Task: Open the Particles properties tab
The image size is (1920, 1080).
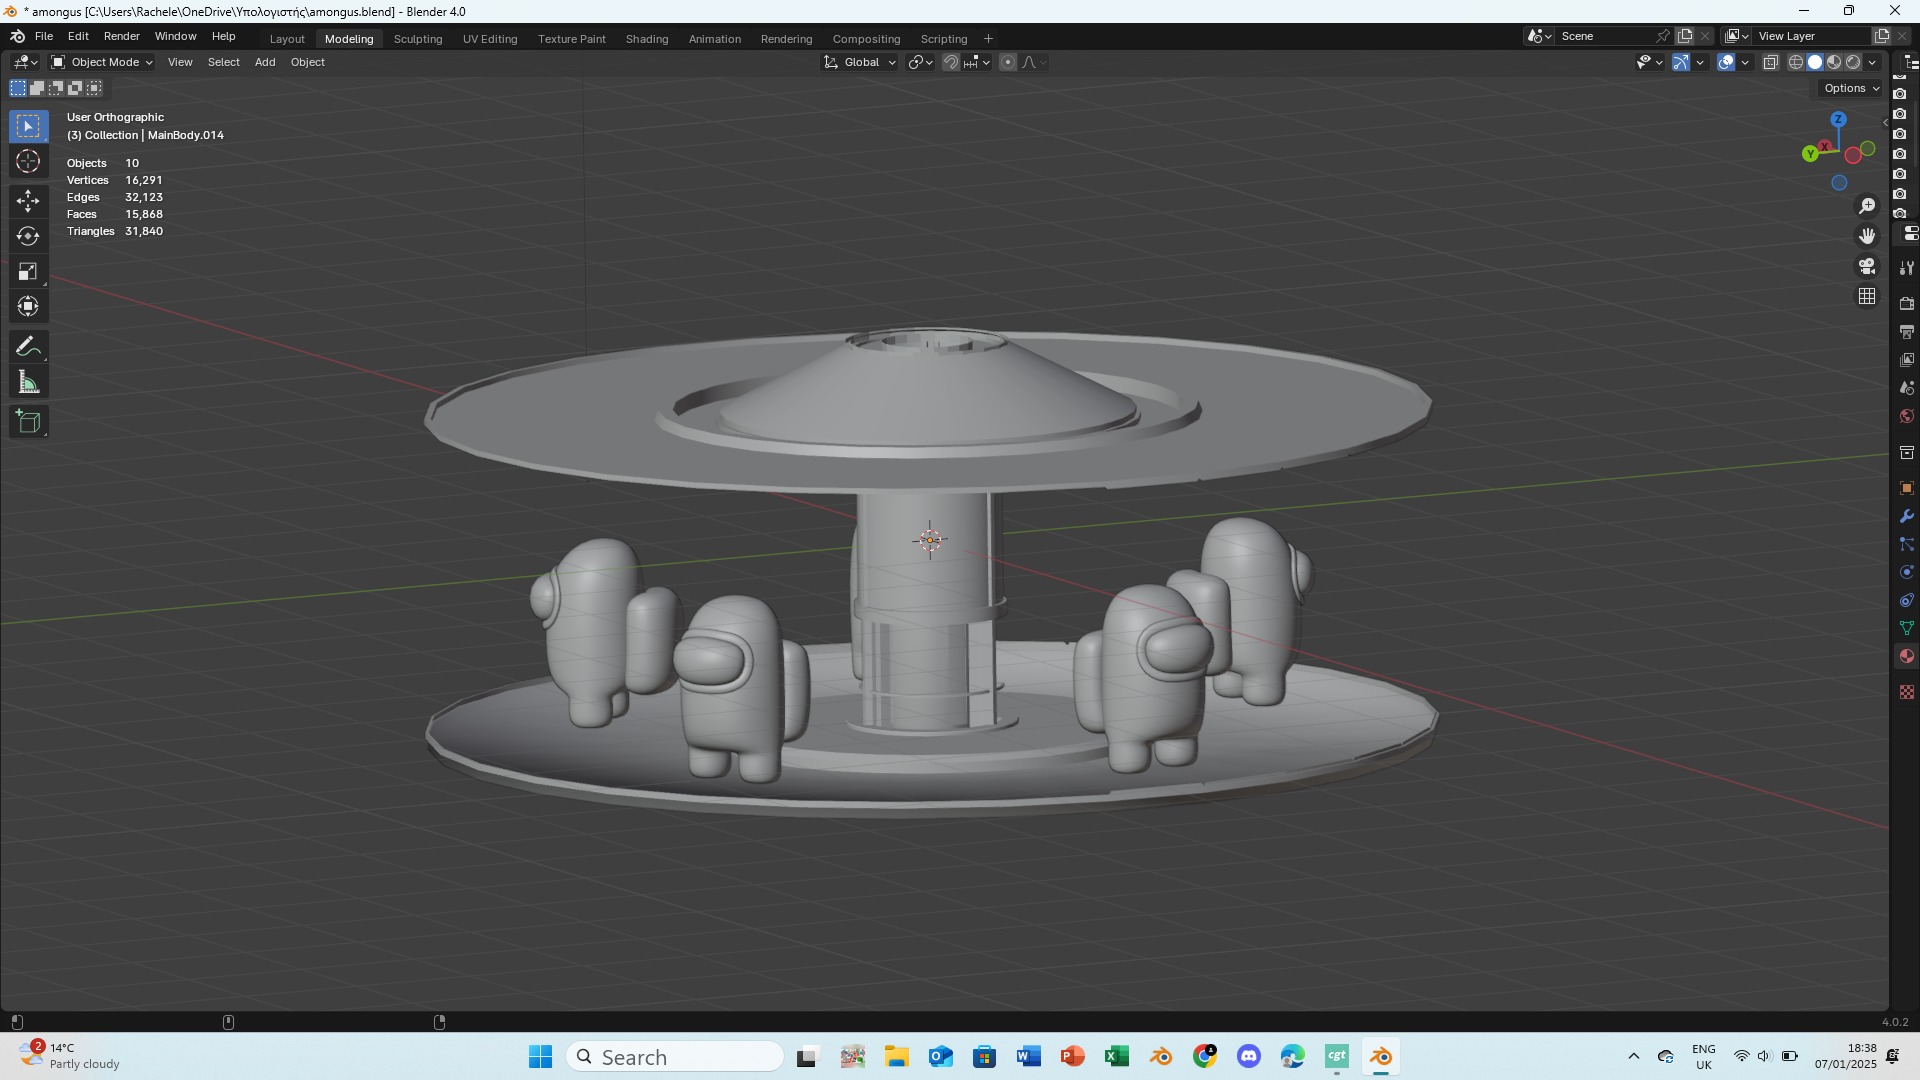Action: [x=1907, y=544]
